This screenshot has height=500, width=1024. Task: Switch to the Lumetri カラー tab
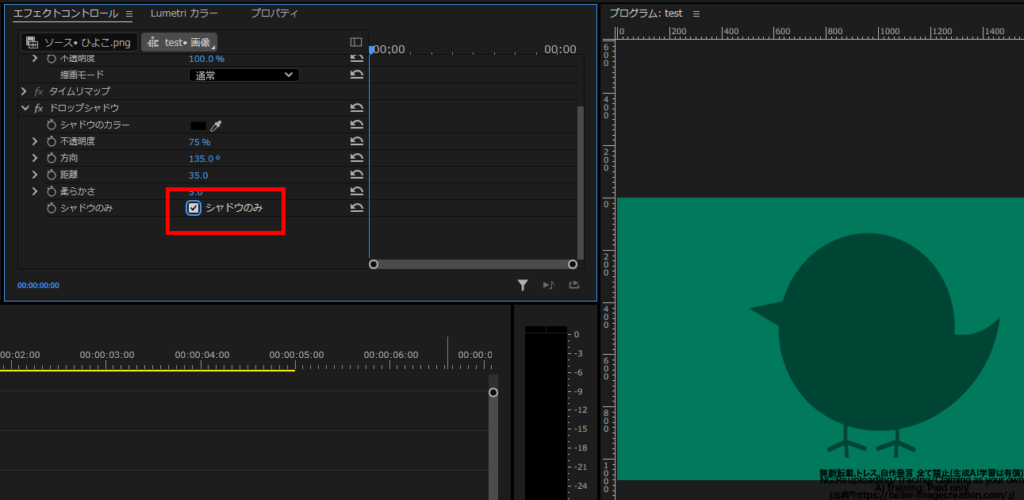184,14
